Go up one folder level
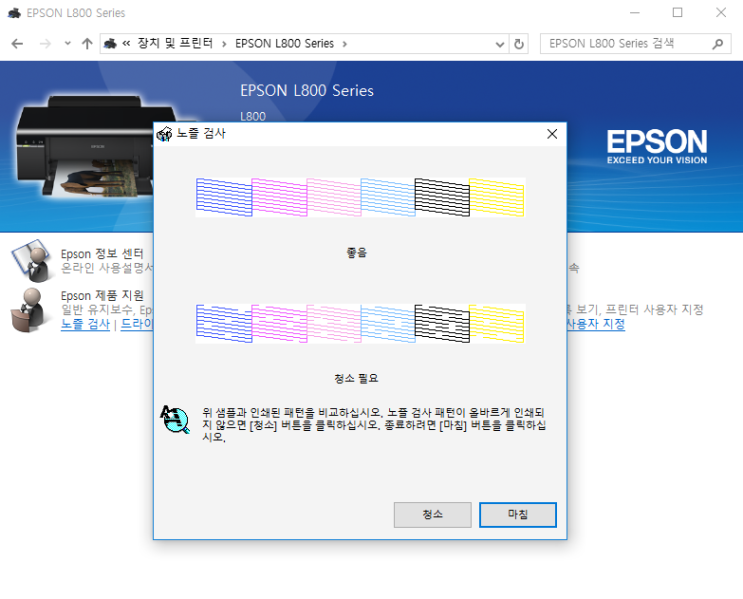Viewport: 743px width, 599px height. pyautogui.click(x=87, y=44)
